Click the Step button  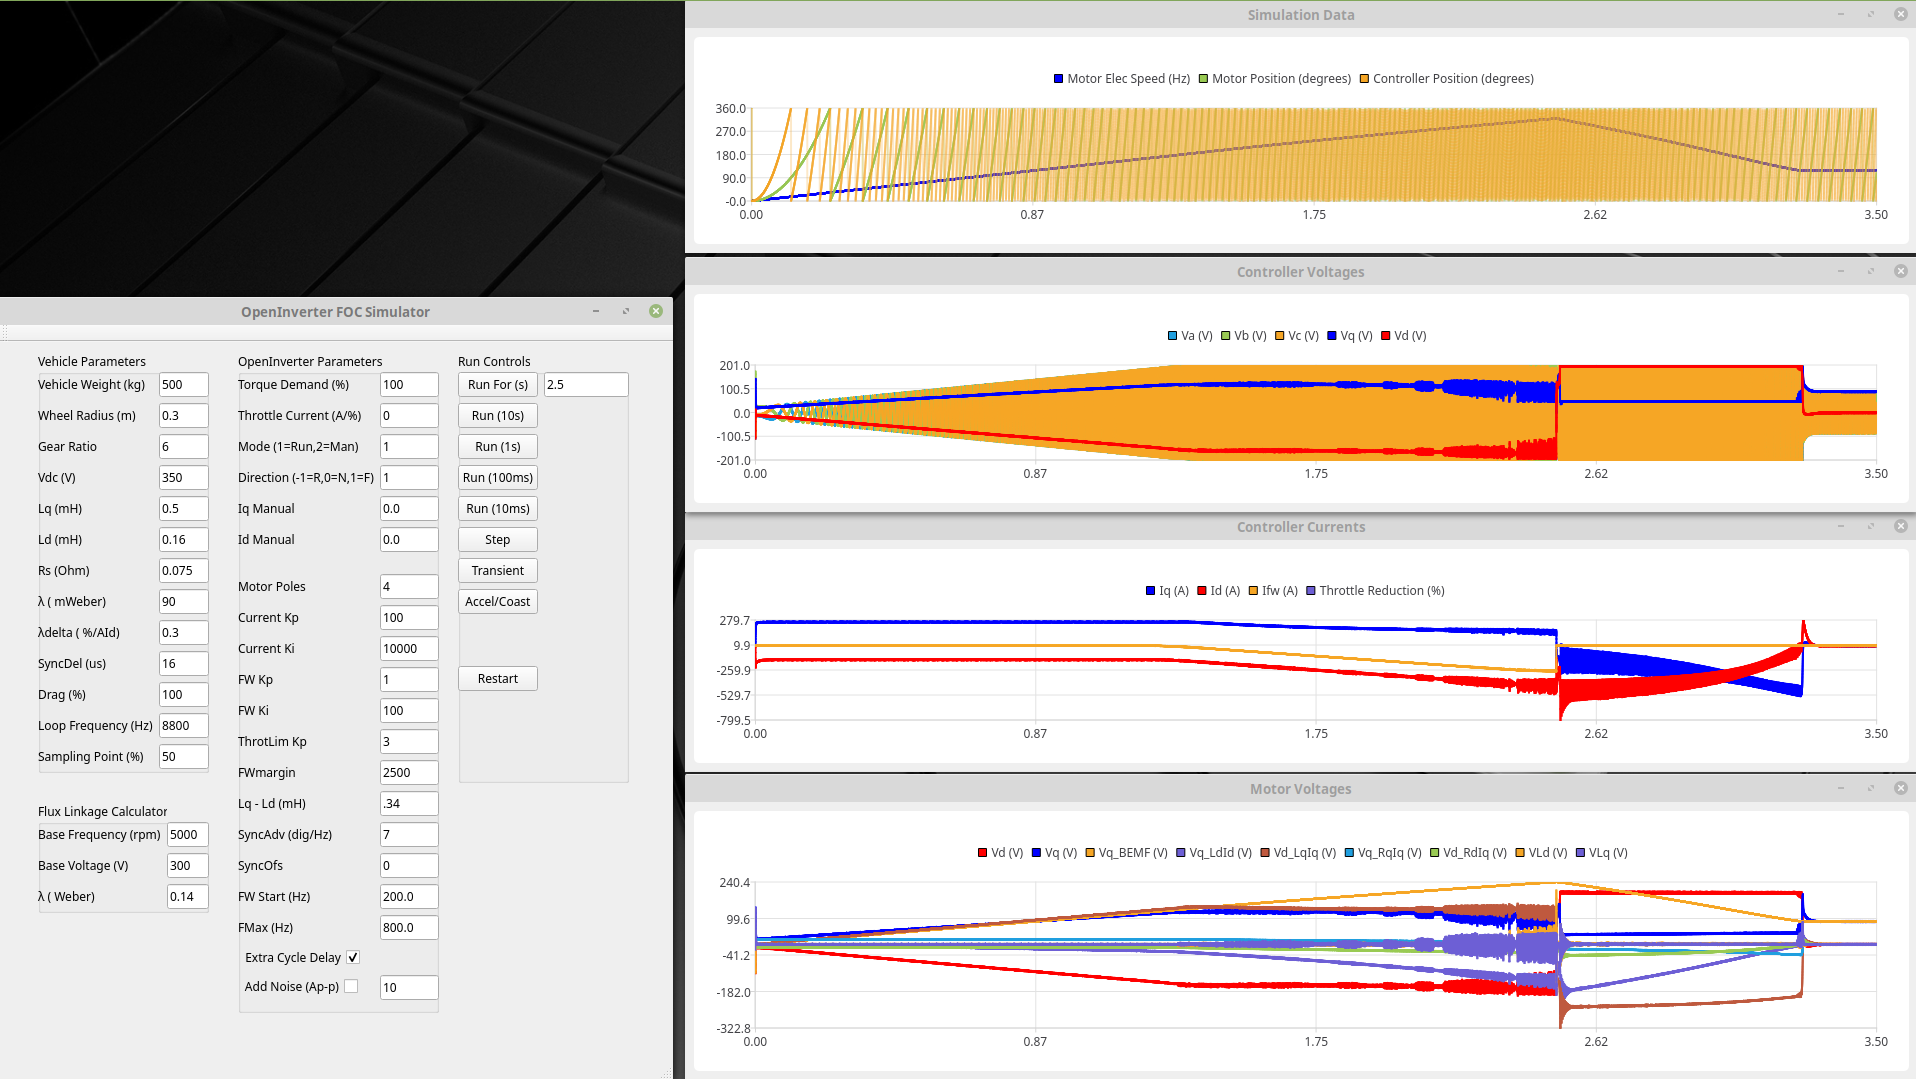[497, 540]
